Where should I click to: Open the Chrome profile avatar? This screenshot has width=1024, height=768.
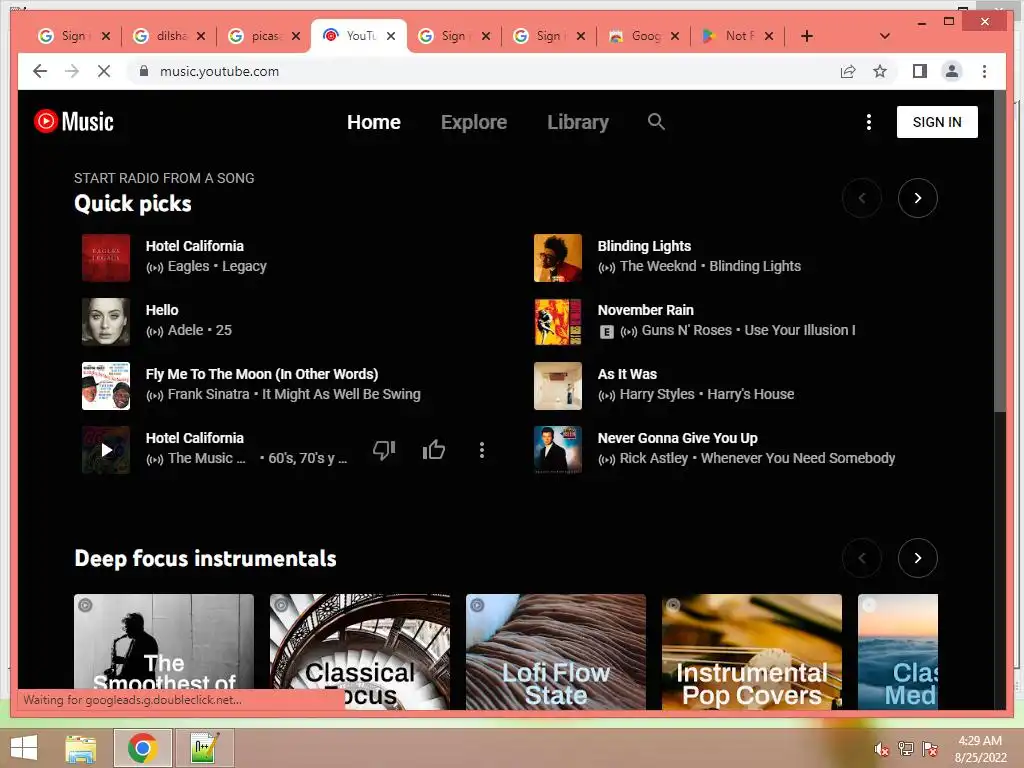pos(952,71)
